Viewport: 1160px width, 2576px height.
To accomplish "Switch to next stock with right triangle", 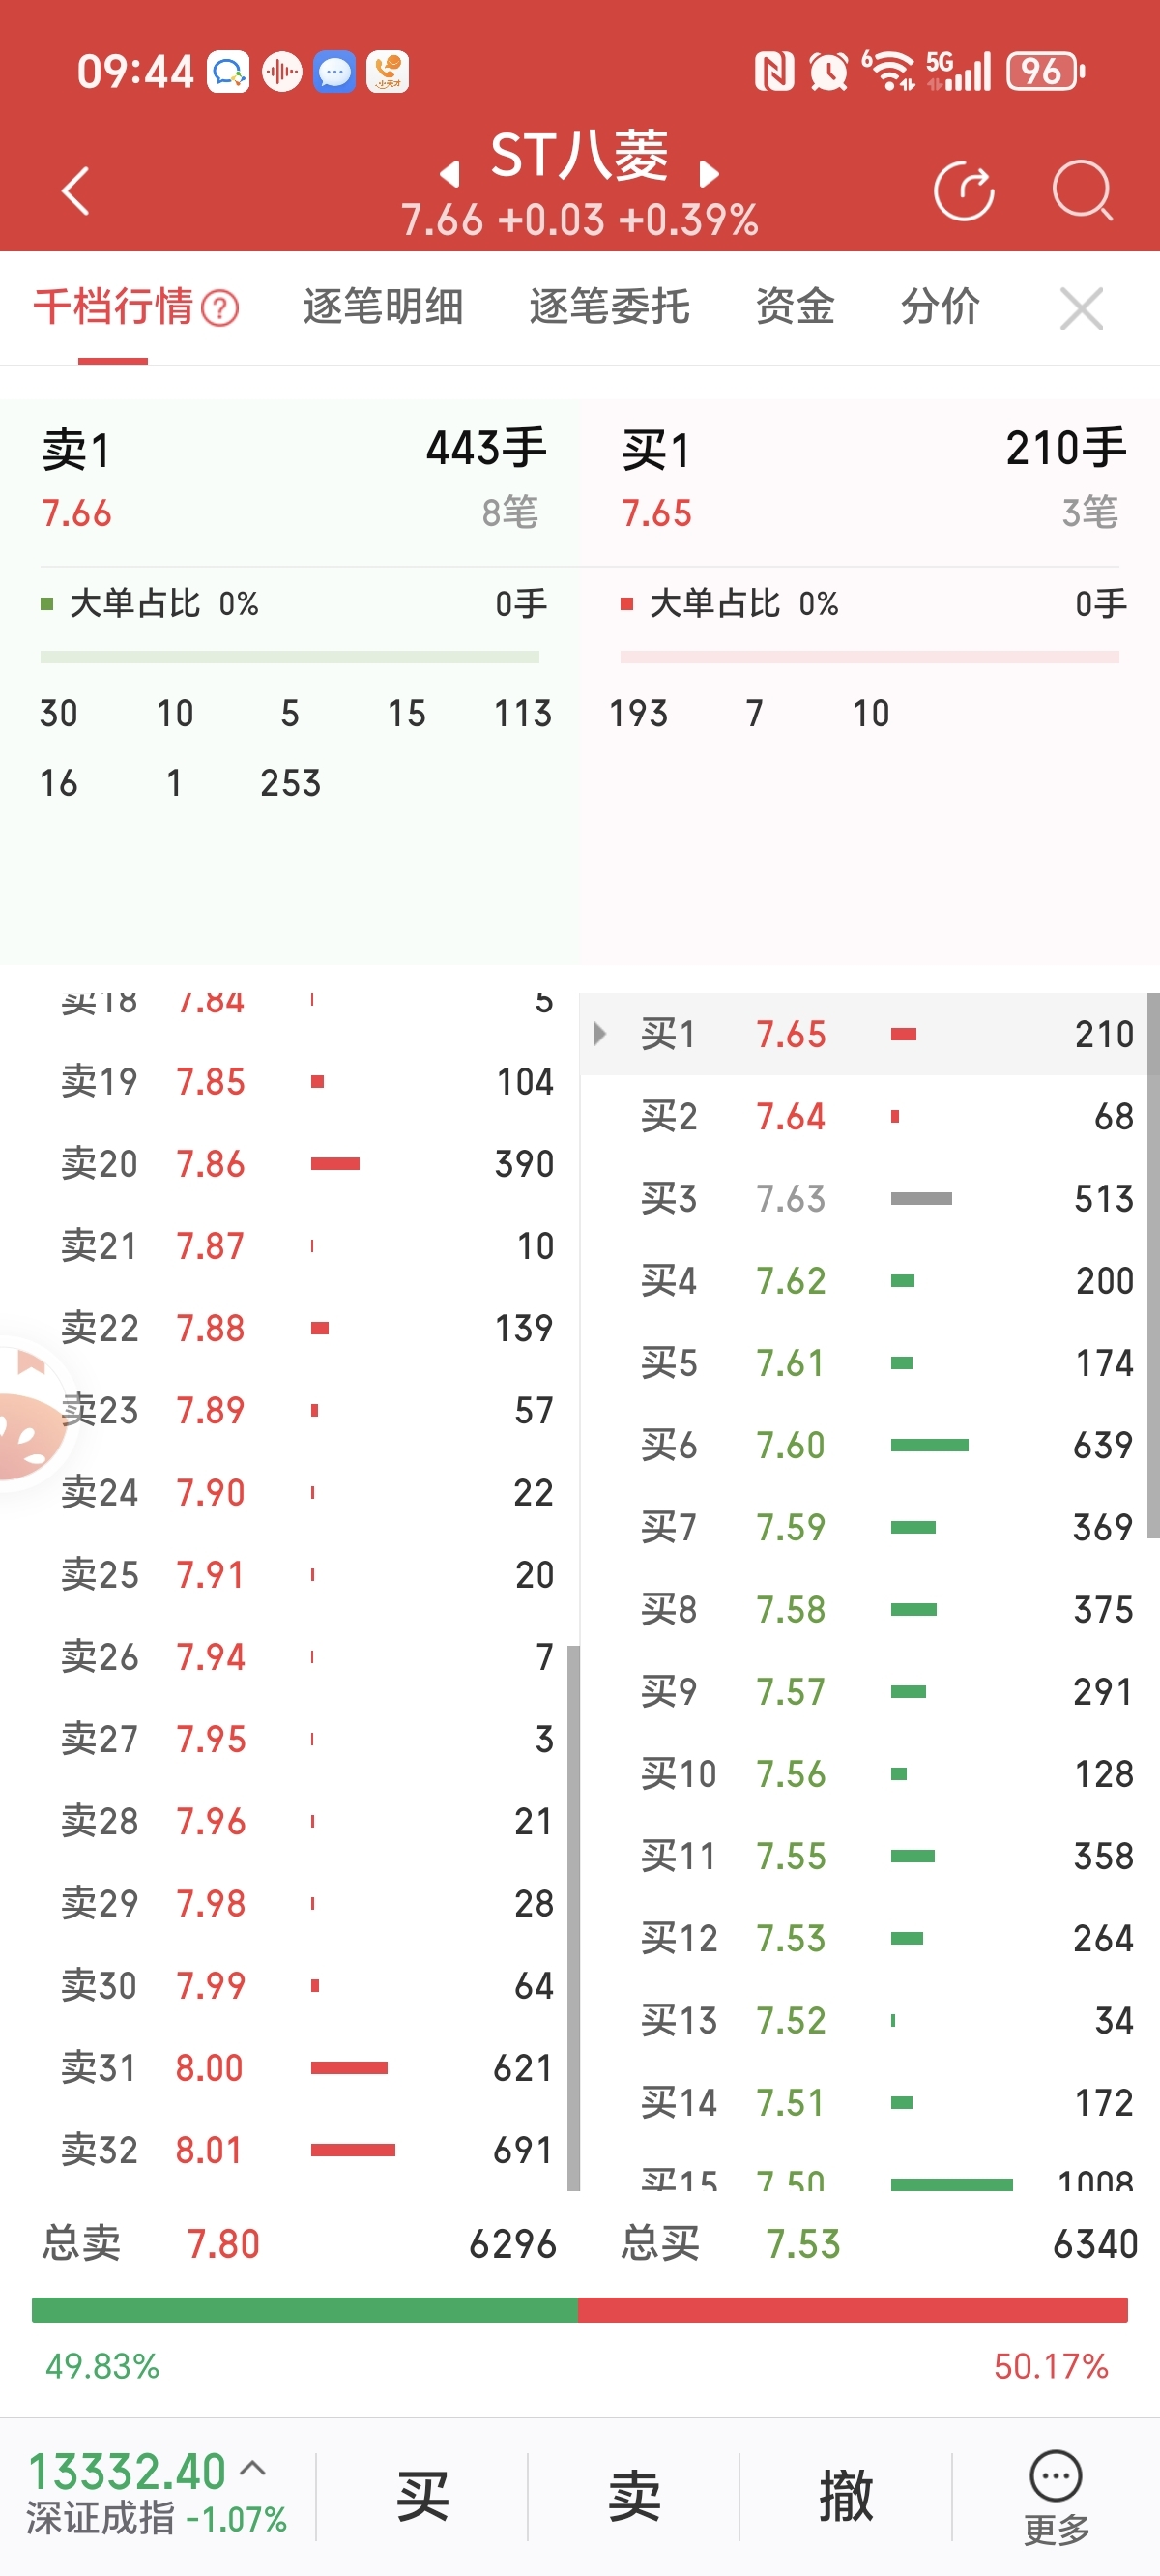I will [x=709, y=174].
